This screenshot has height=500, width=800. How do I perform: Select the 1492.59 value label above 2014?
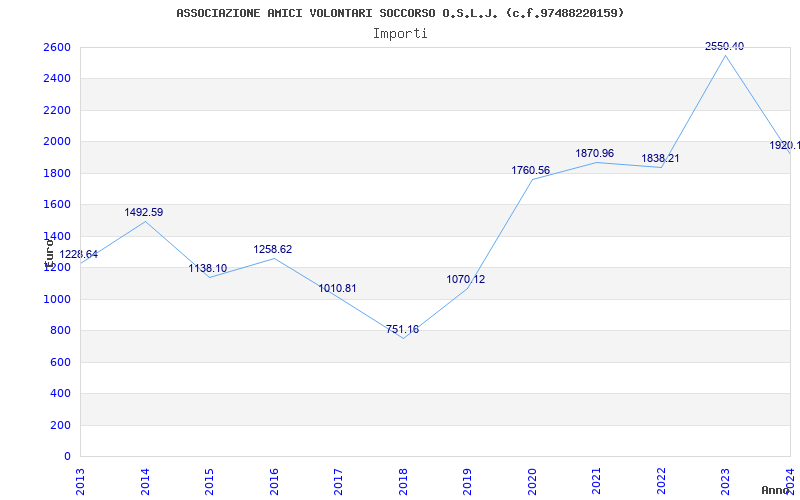coord(143,212)
